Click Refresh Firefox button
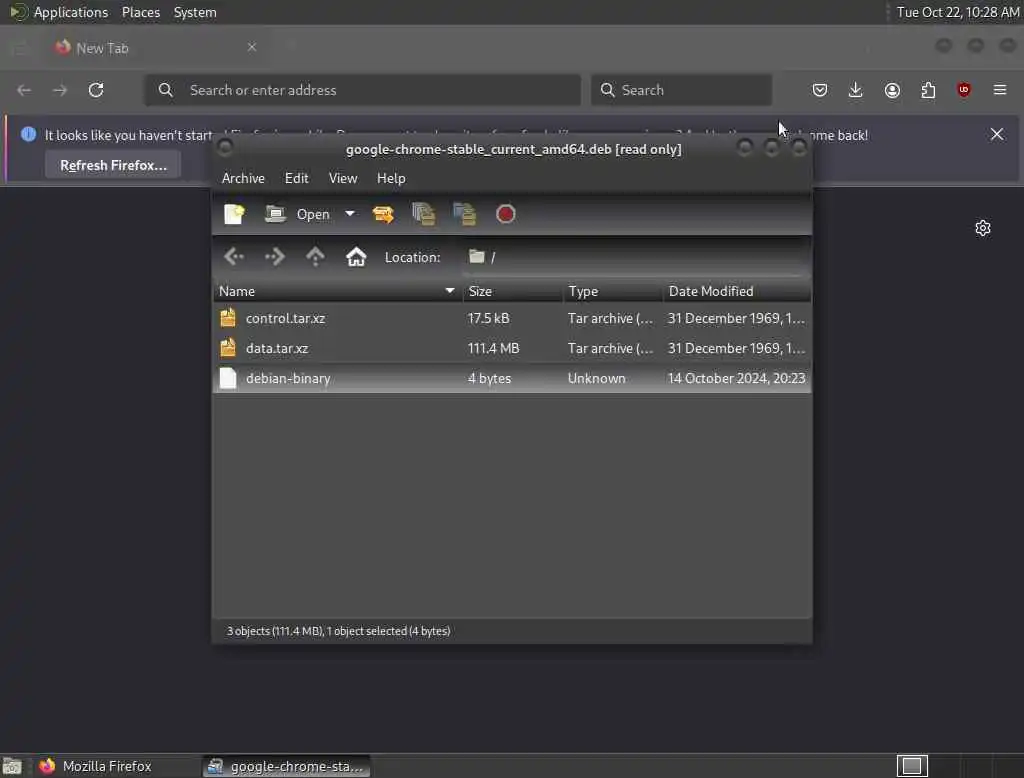Viewport: 1024px width, 778px height. (x=113, y=165)
